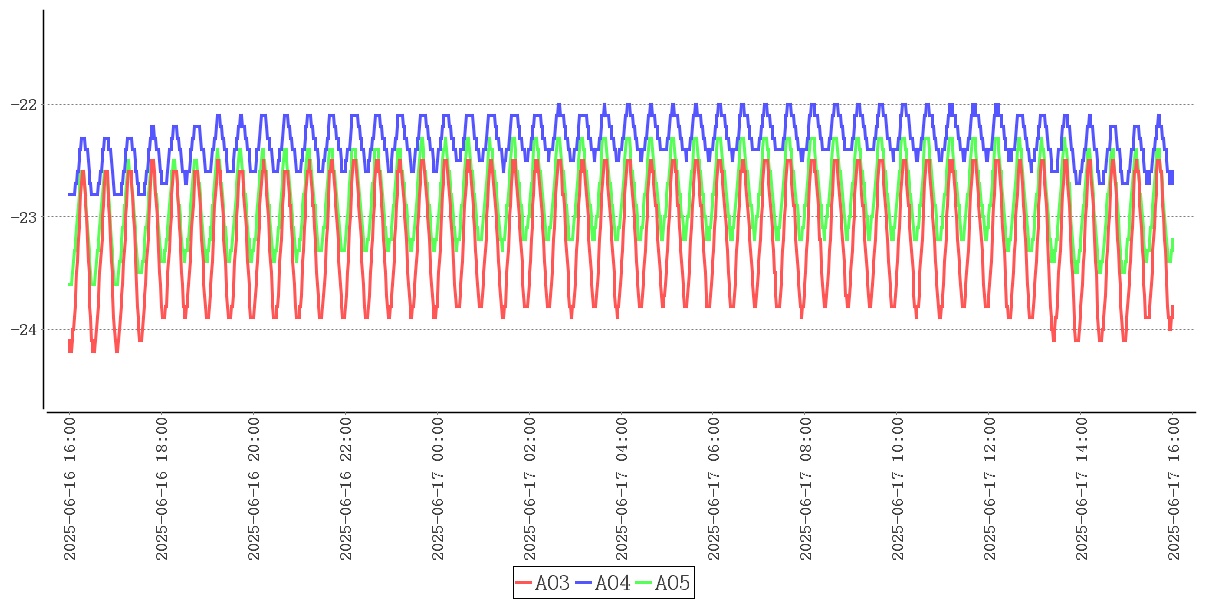The image size is (1207, 600).
Task: Click the -22 y-axis tick label
Action: point(23,104)
